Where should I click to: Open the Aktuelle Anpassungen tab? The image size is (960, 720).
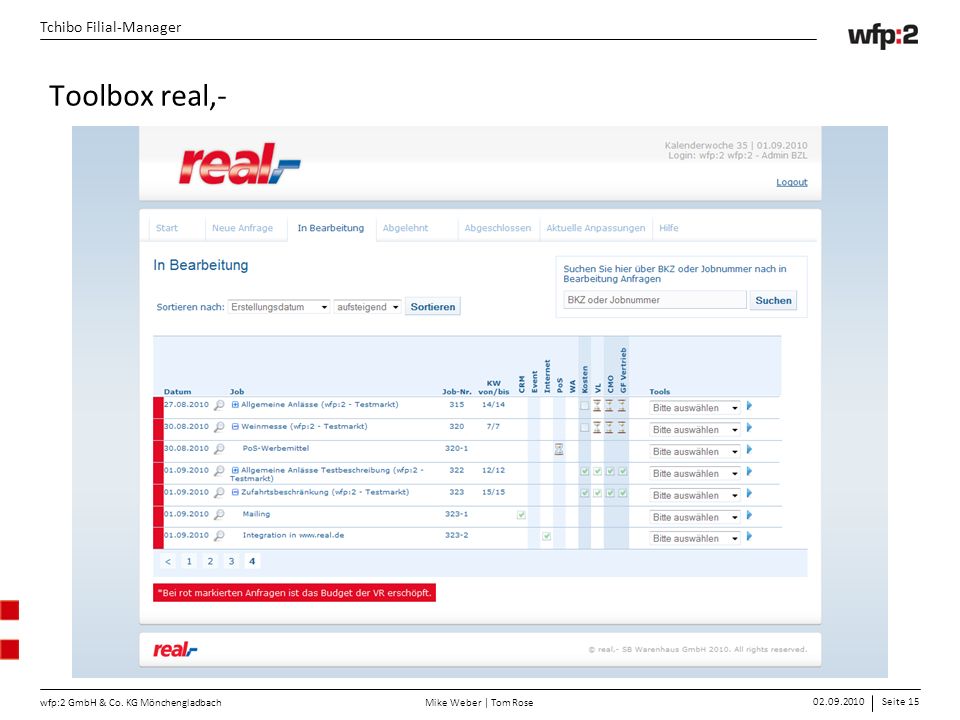[596, 228]
